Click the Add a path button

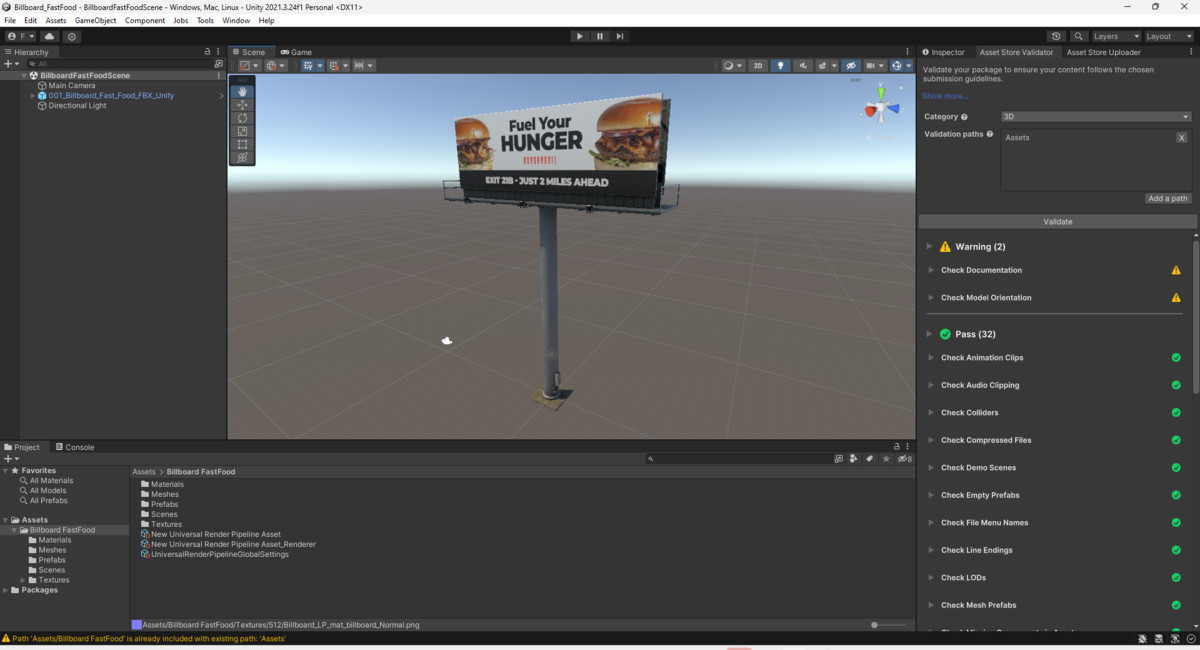1168,198
